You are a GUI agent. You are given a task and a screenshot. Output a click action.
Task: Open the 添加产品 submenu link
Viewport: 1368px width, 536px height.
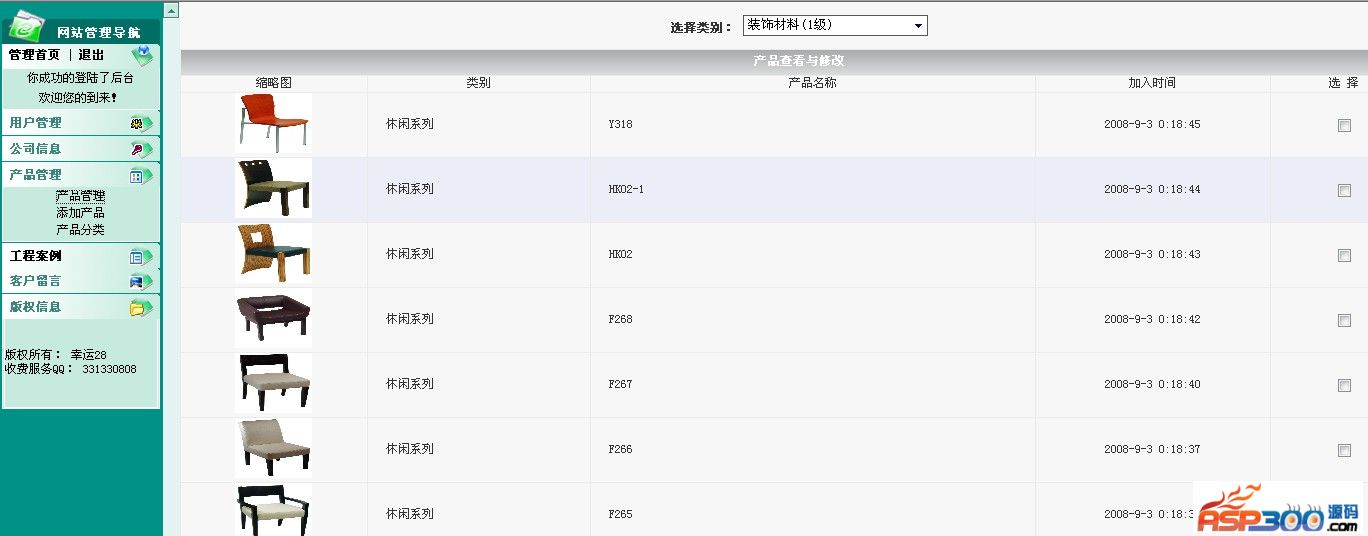tap(80, 213)
